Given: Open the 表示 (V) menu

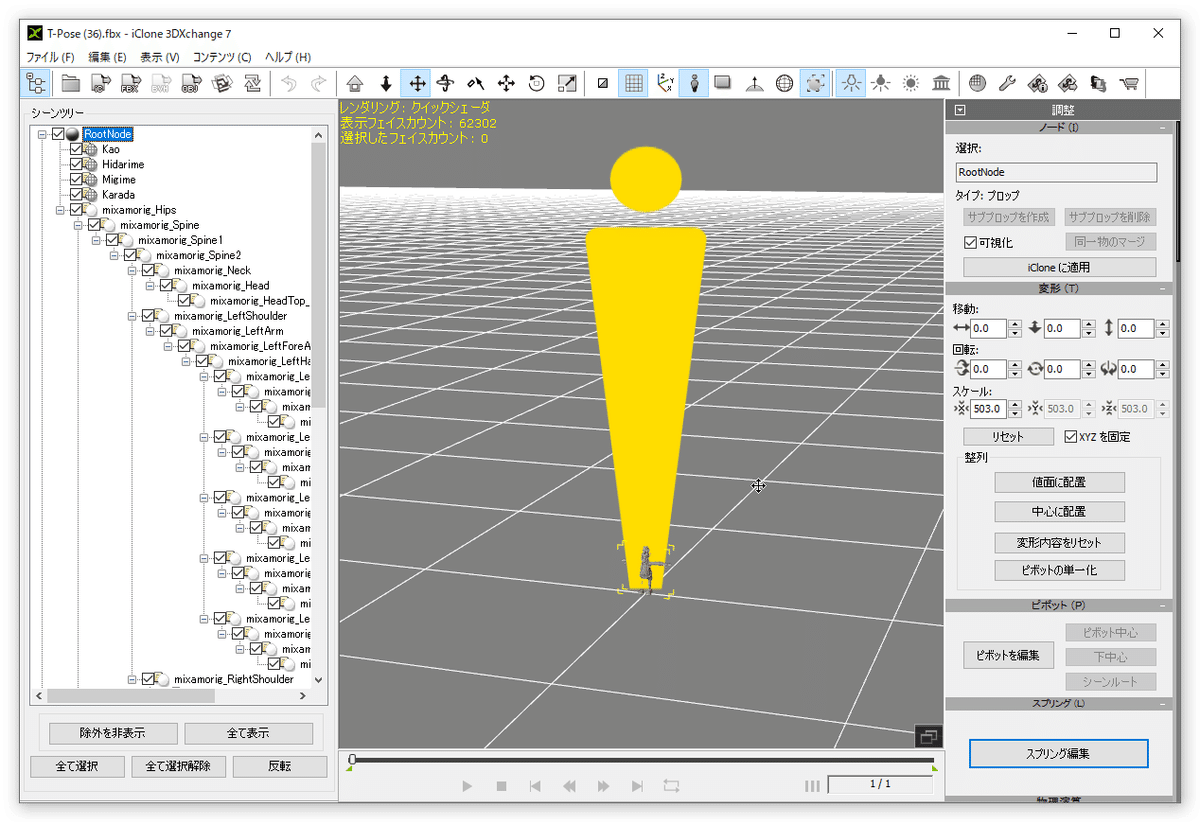Looking at the screenshot, I should click(160, 57).
